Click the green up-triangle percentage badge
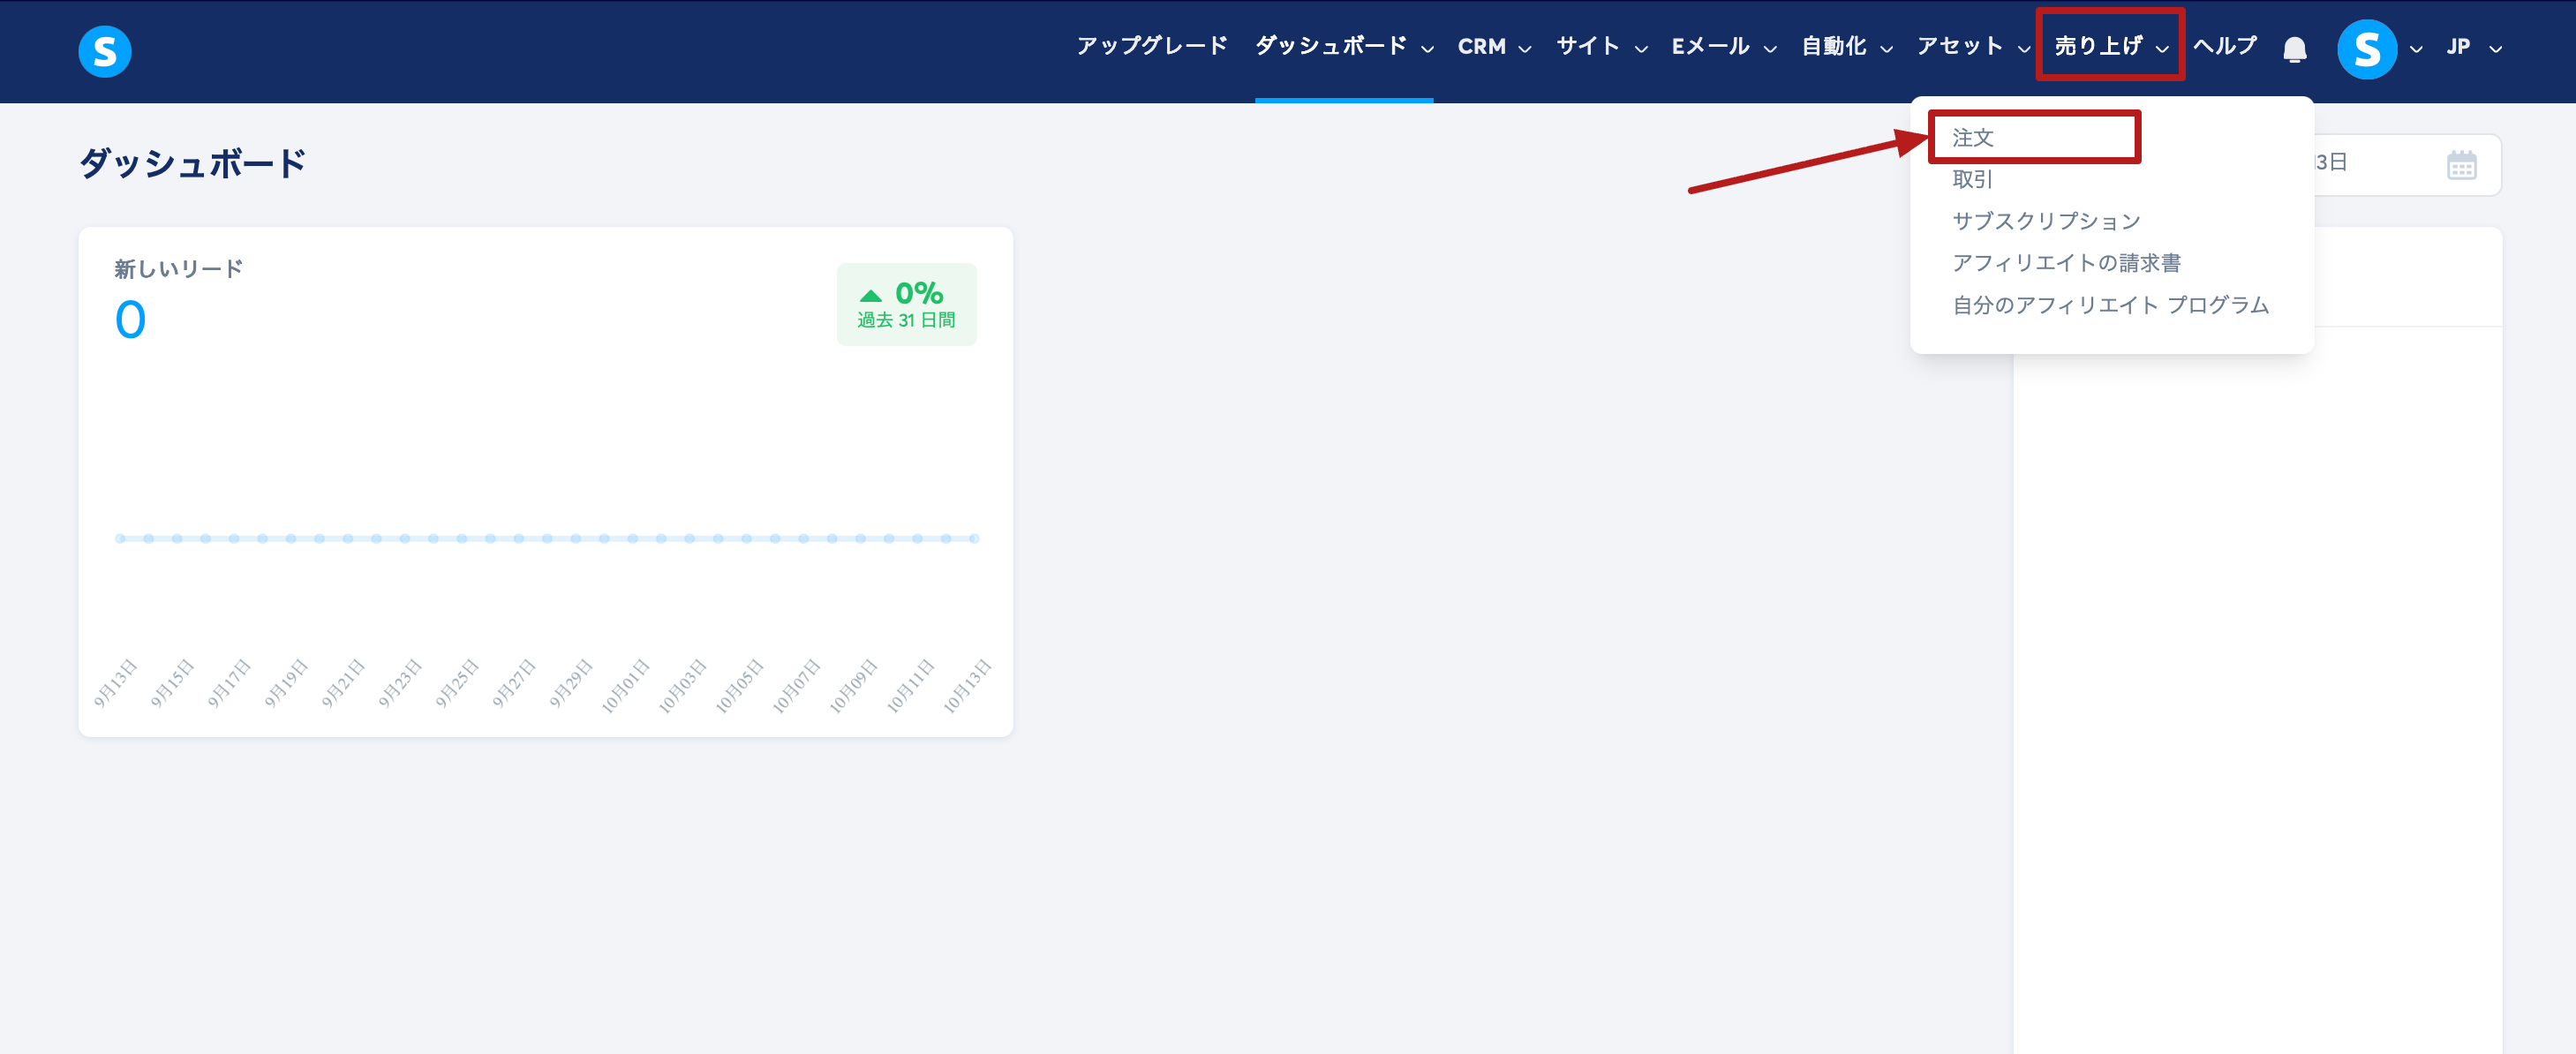The width and height of the screenshot is (2576, 1054). (906, 304)
